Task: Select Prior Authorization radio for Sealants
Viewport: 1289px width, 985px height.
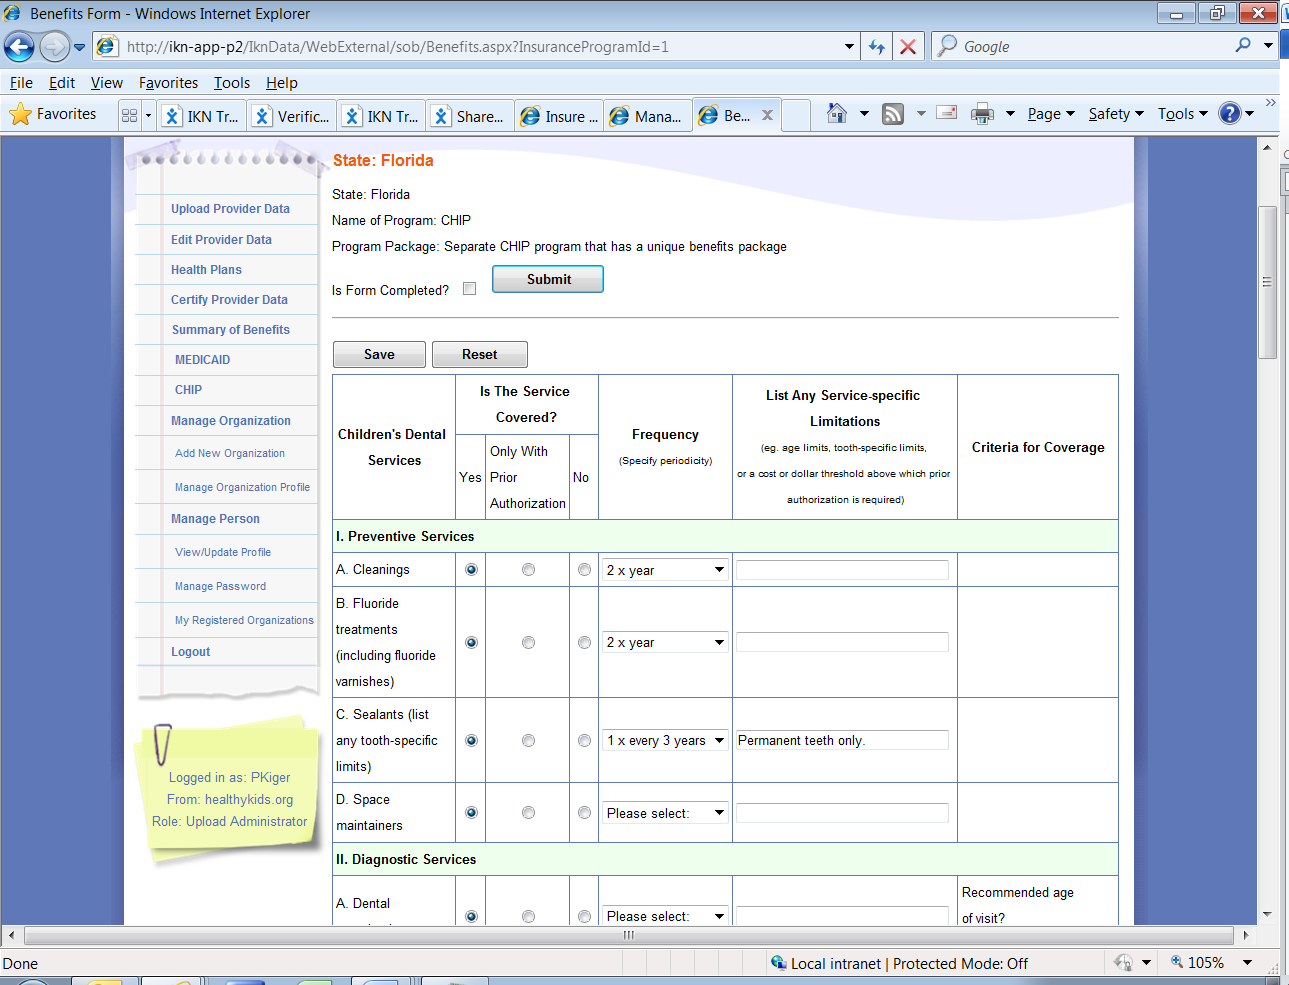Action: tap(528, 741)
